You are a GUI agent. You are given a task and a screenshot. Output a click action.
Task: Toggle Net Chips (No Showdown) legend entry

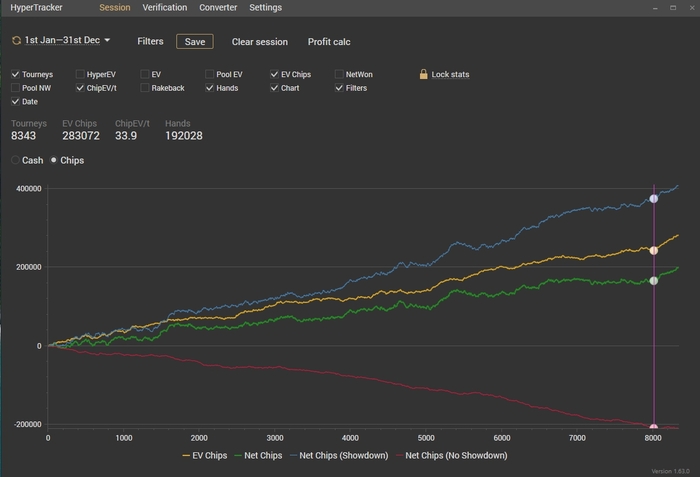click(x=451, y=456)
